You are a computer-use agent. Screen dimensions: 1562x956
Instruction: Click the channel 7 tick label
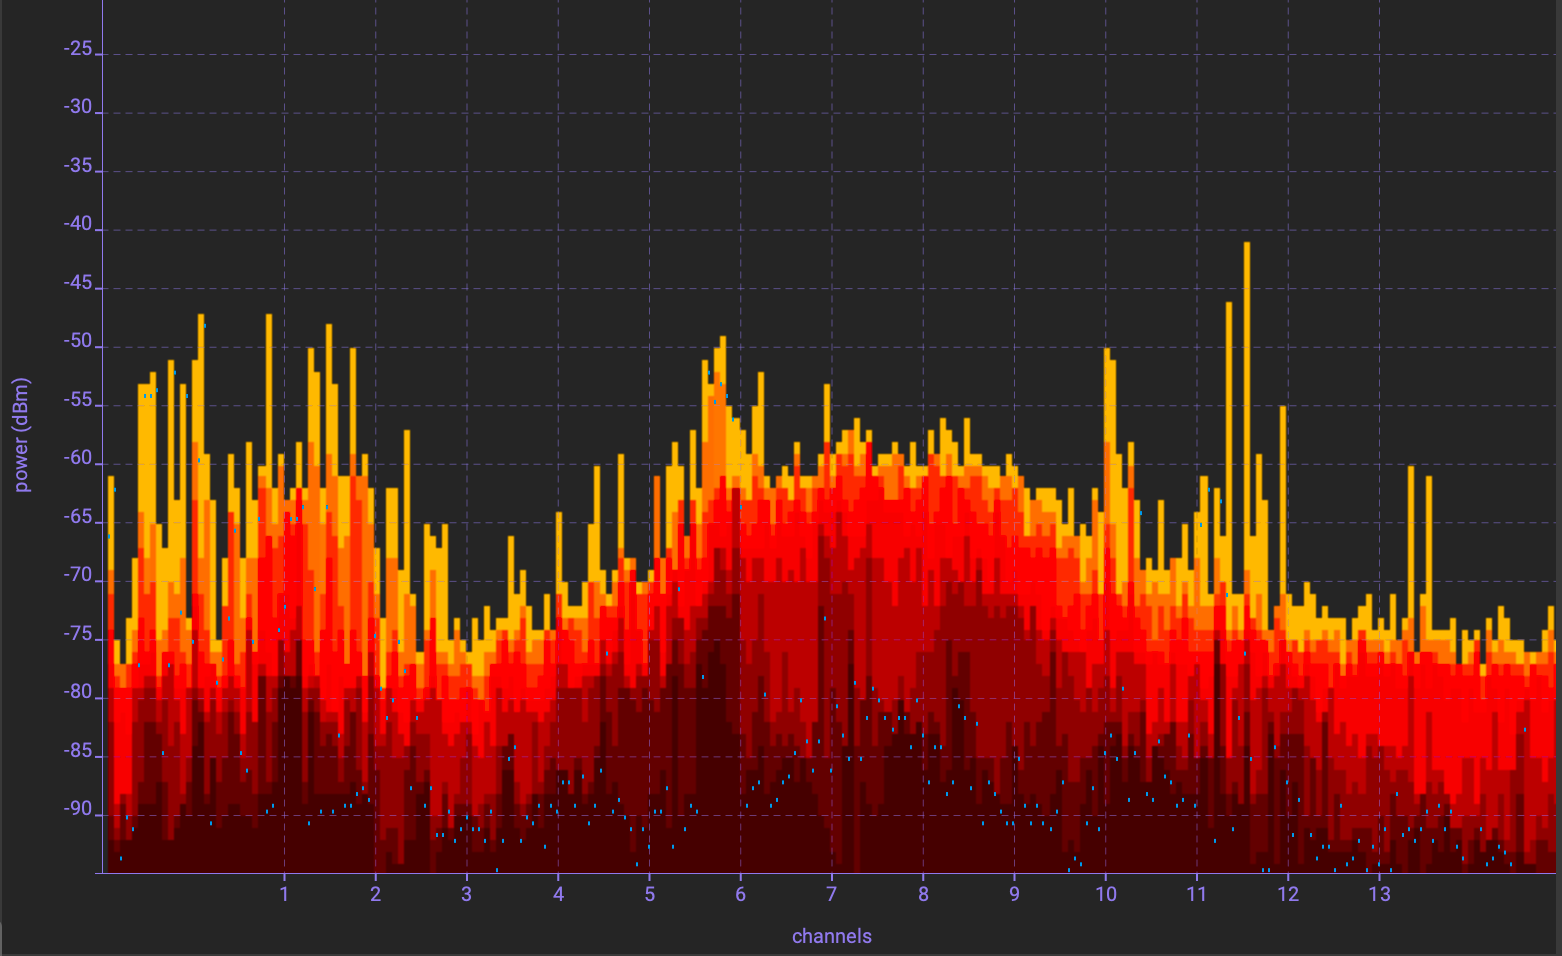click(831, 894)
